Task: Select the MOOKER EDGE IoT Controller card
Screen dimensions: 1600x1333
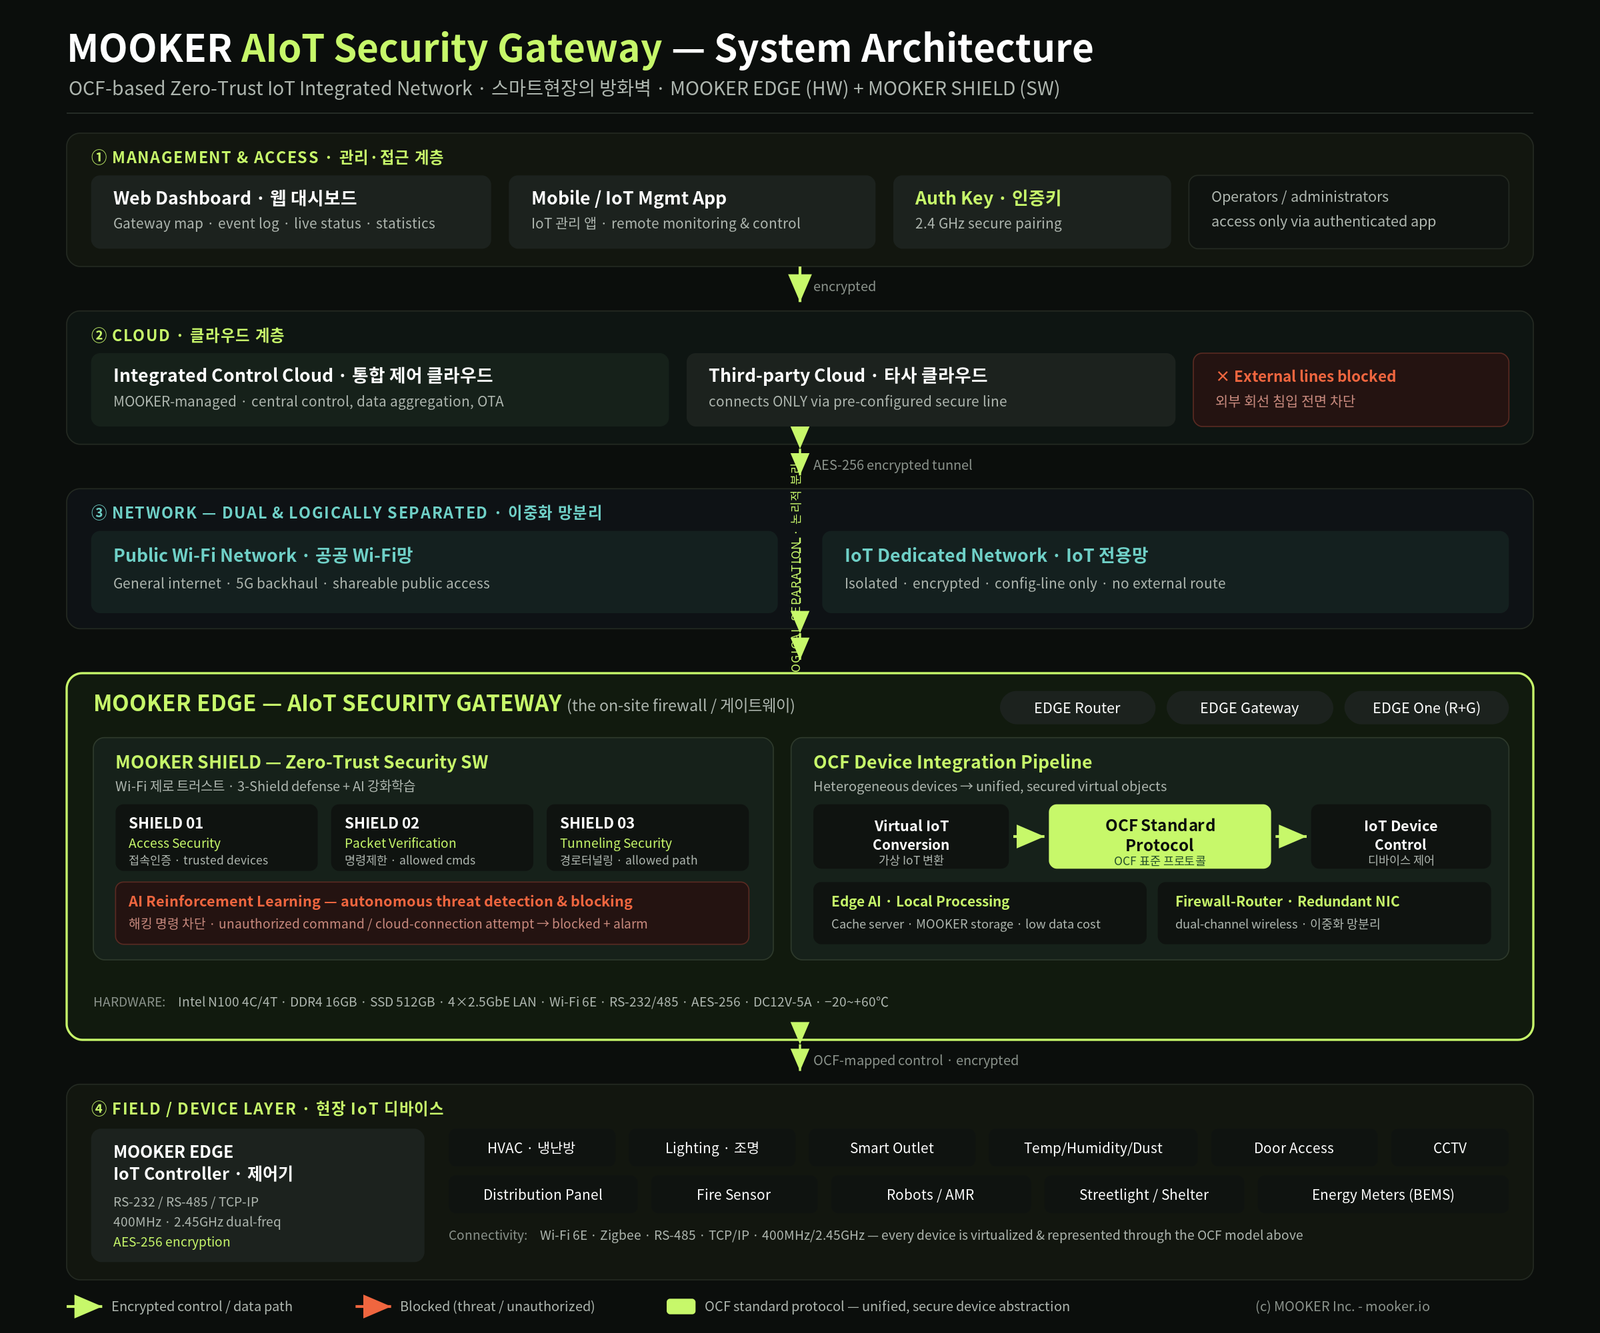Action: tap(258, 1195)
